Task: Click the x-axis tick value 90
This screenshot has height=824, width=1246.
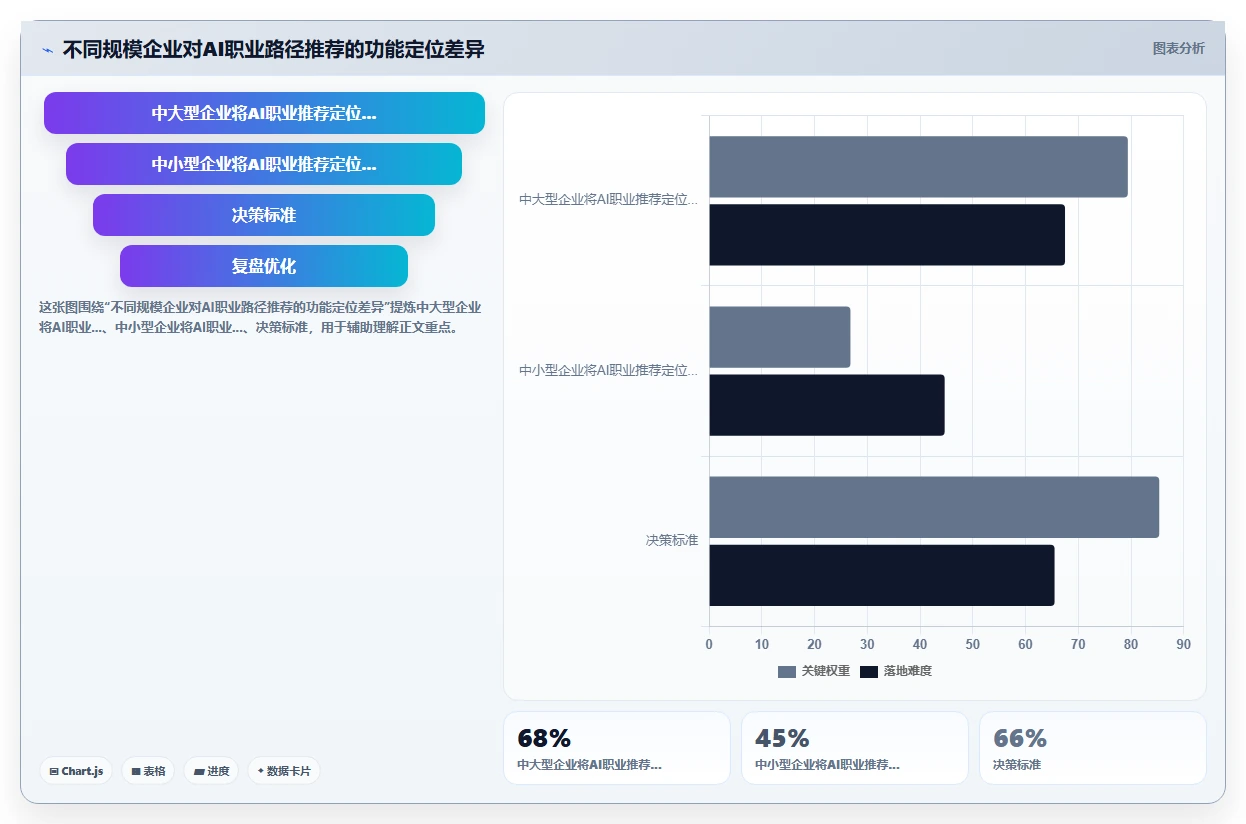Action: tap(1184, 645)
